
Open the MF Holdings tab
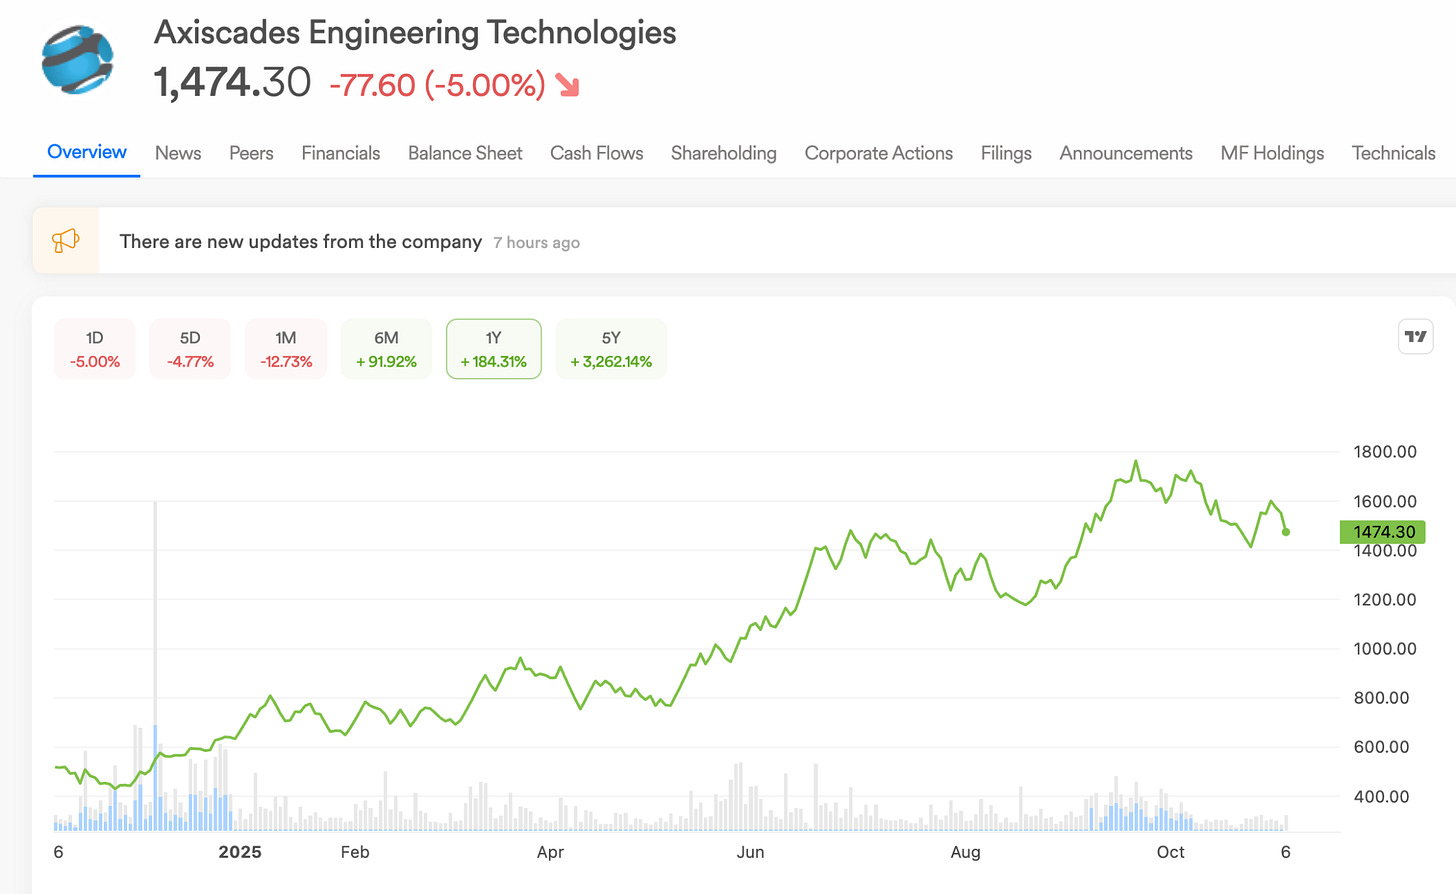pyautogui.click(x=1272, y=153)
